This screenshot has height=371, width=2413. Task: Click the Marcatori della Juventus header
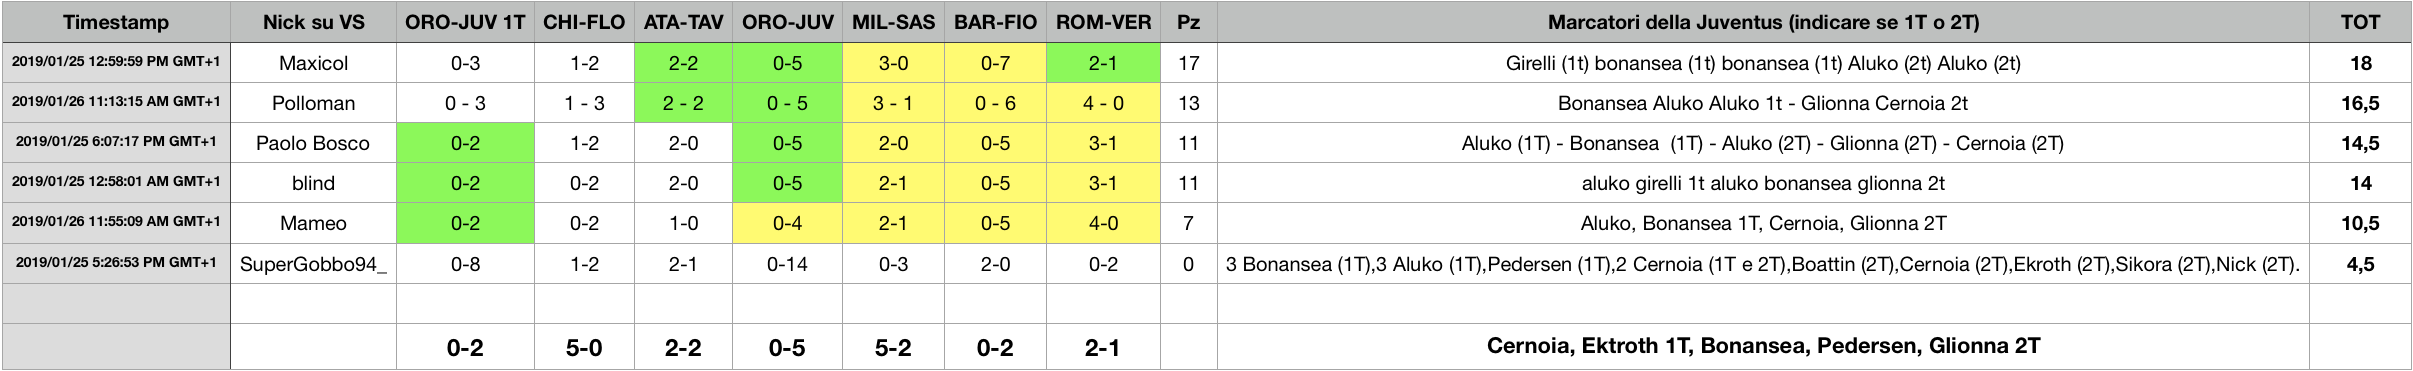pyautogui.click(x=1763, y=22)
